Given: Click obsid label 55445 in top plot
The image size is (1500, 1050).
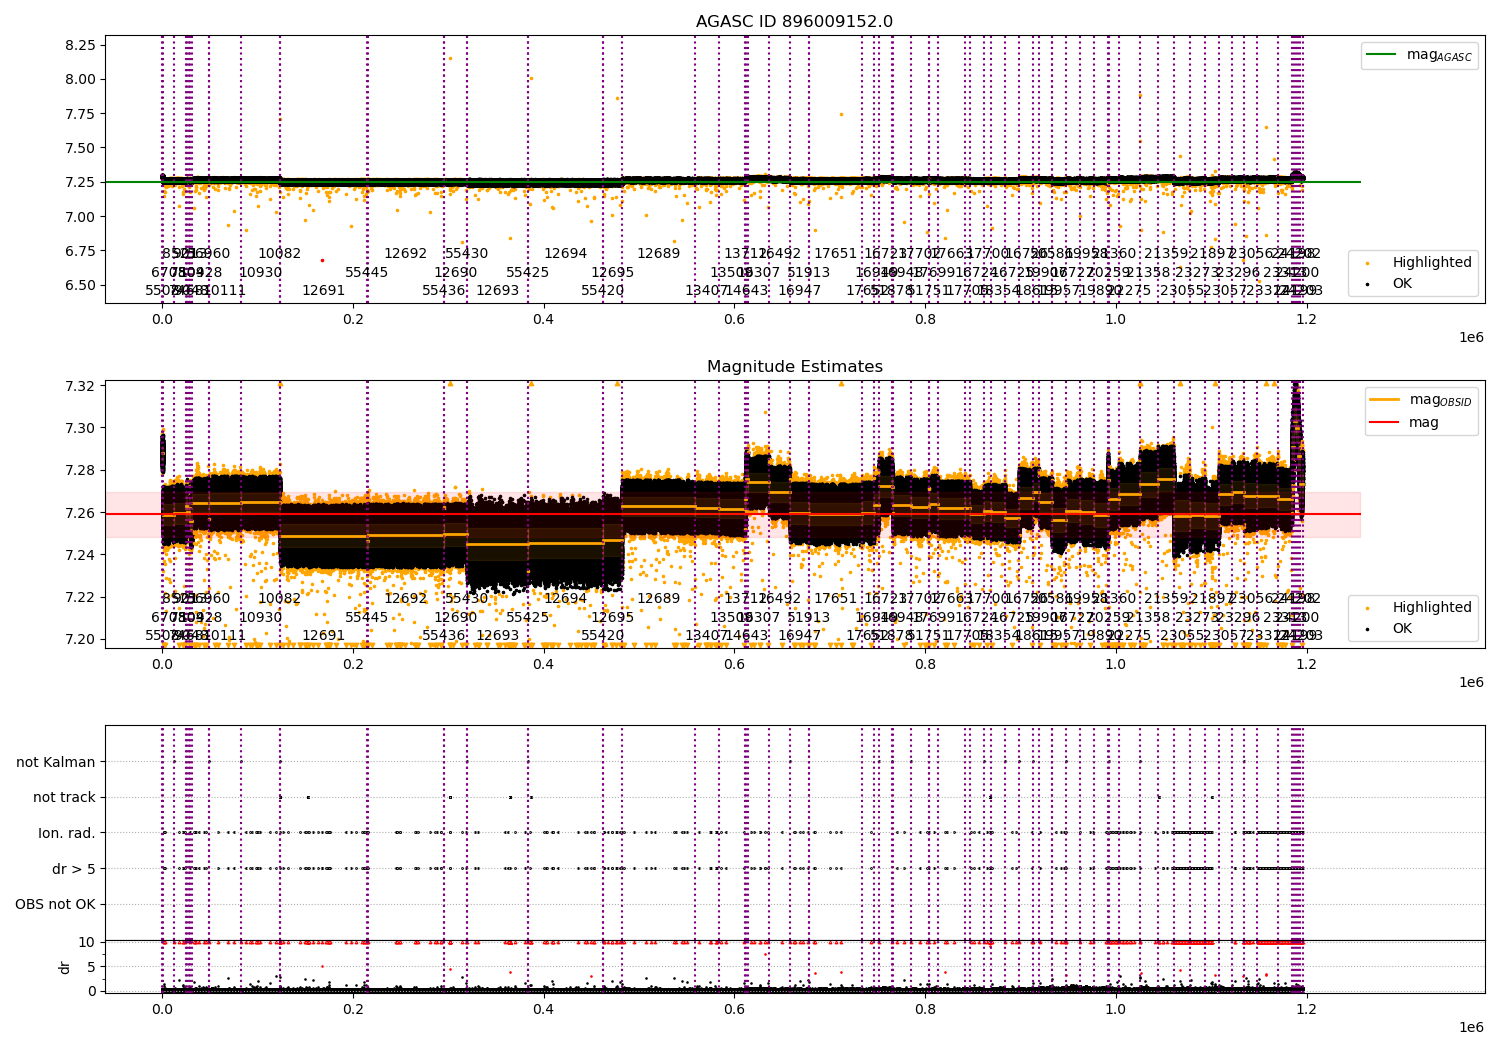Looking at the screenshot, I should [x=366, y=272].
